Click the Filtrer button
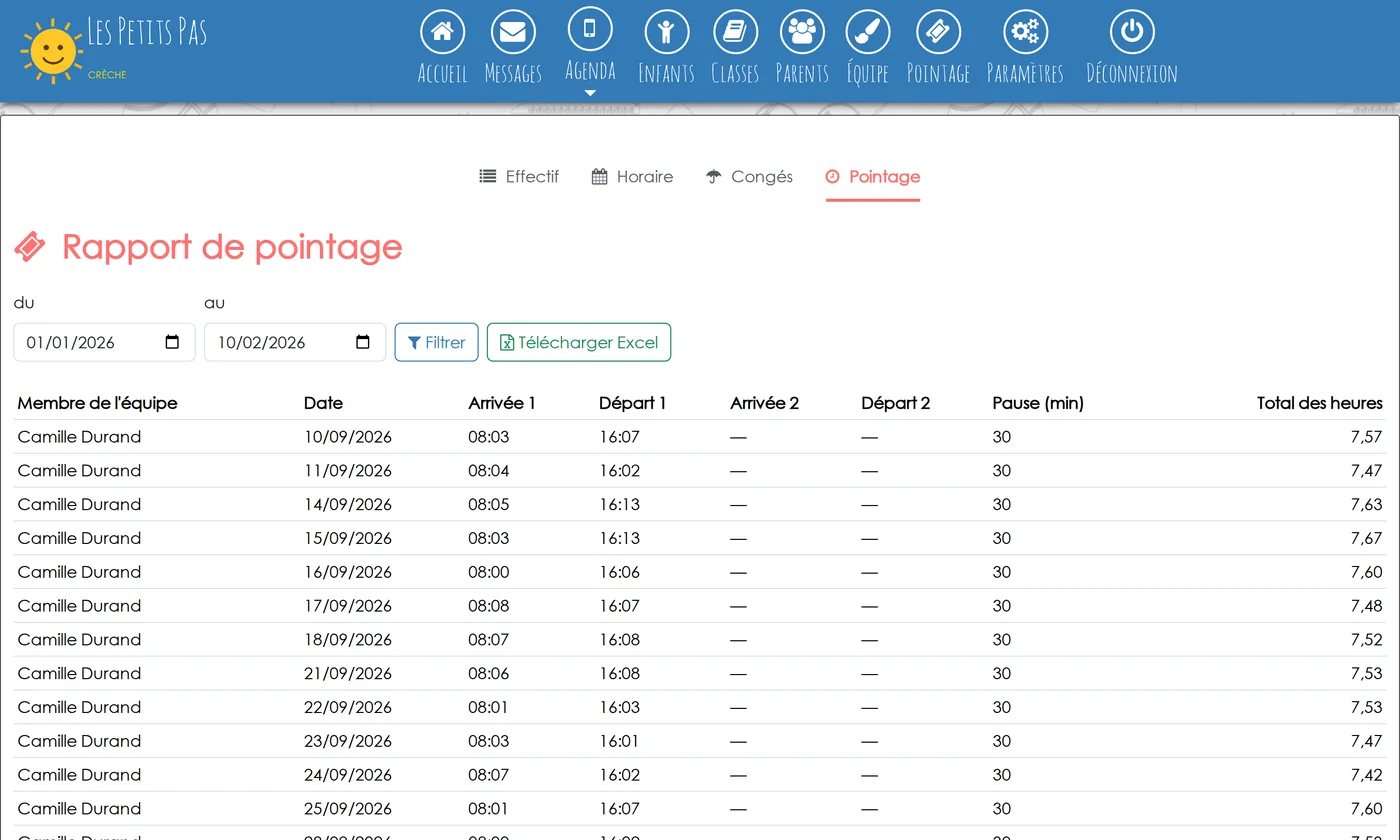 (436, 342)
